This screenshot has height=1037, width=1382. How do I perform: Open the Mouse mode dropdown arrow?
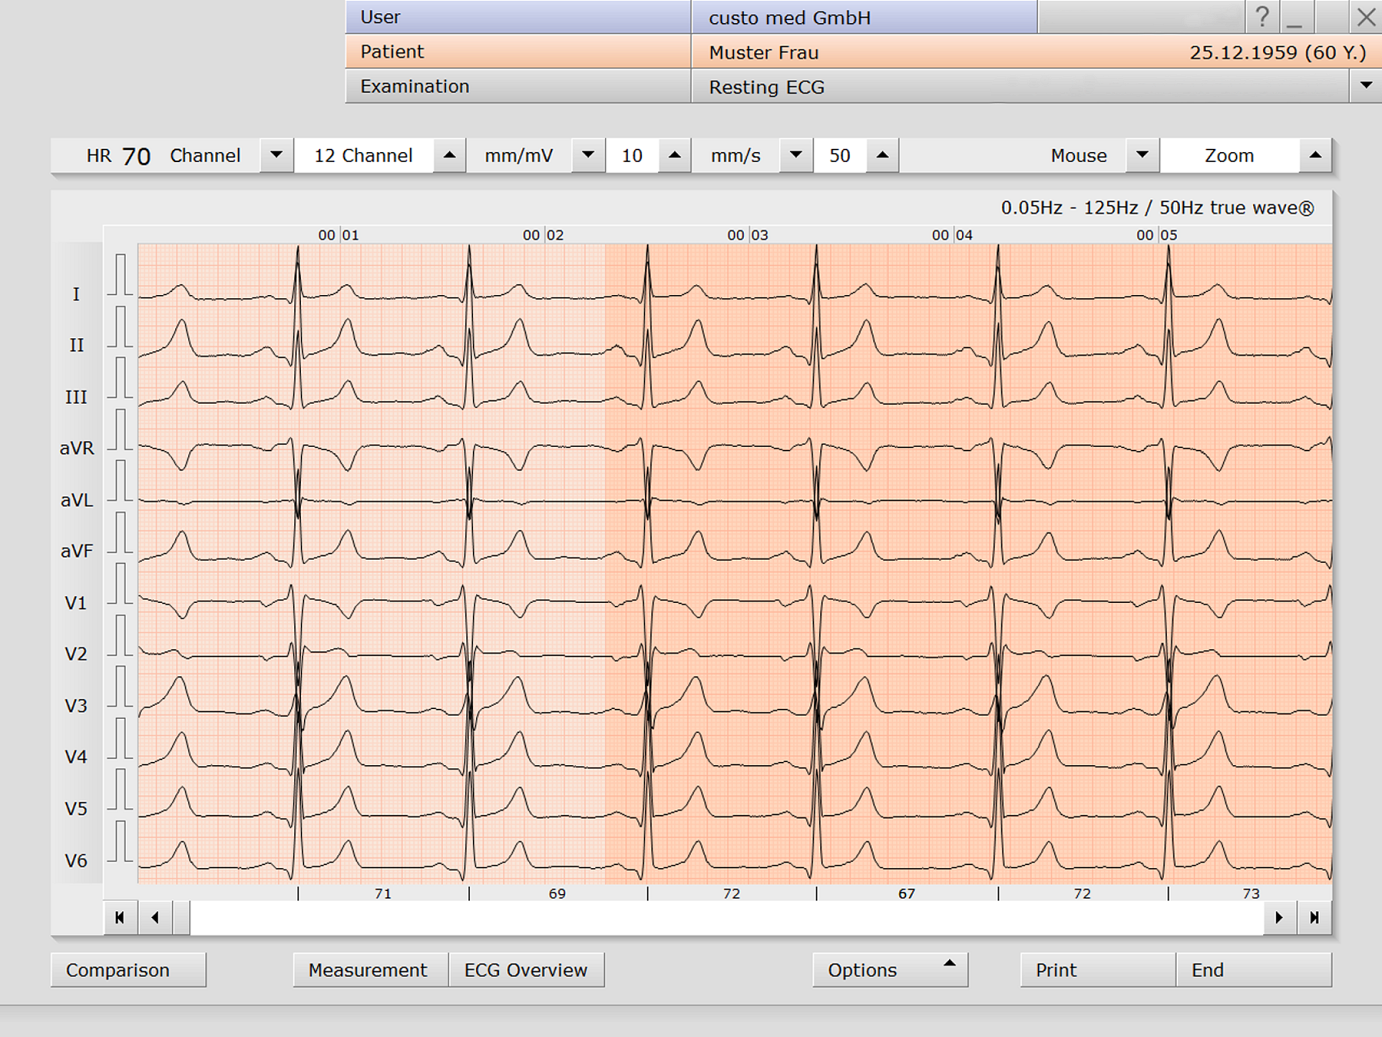(x=1142, y=155)
